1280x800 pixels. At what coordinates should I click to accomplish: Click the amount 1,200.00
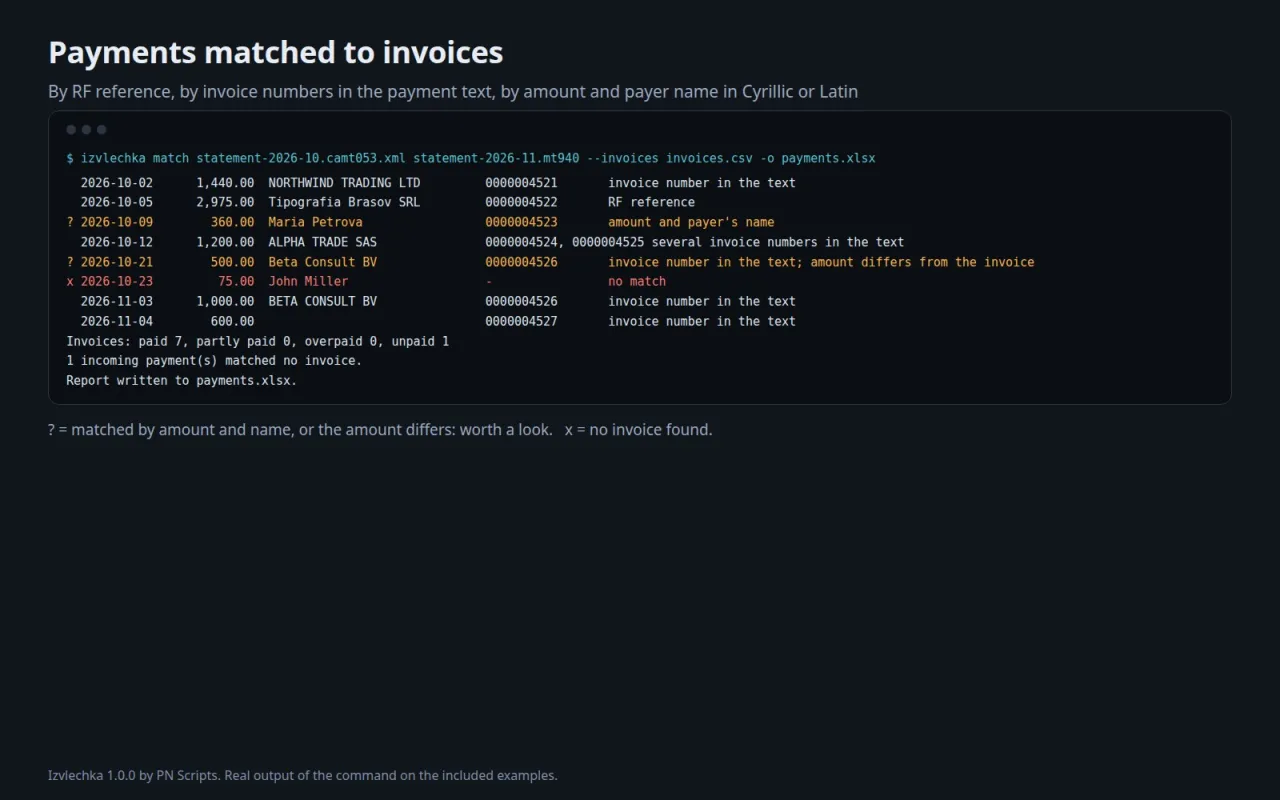[225, 242]
